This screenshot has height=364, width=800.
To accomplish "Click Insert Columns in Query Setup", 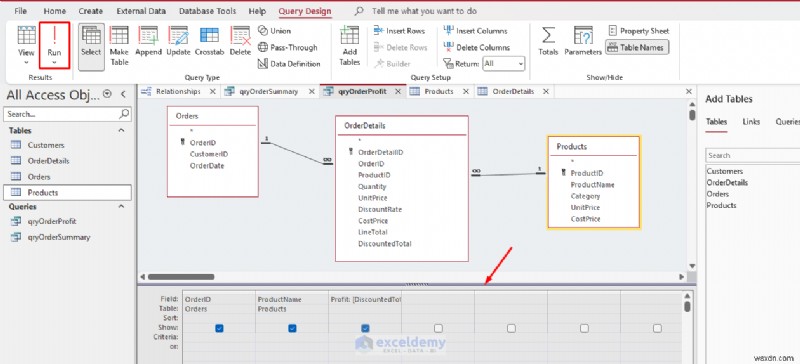I will pos(476,31).
